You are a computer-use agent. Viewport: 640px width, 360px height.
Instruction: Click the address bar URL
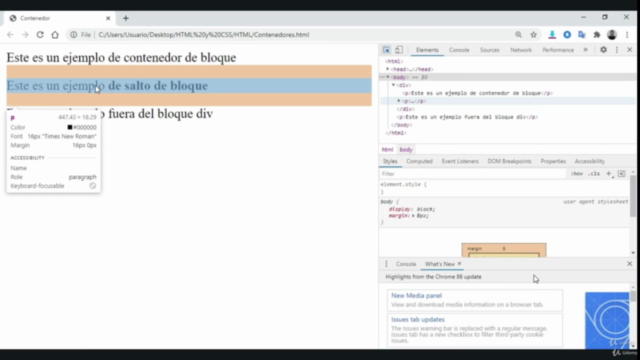pos(204,35)
